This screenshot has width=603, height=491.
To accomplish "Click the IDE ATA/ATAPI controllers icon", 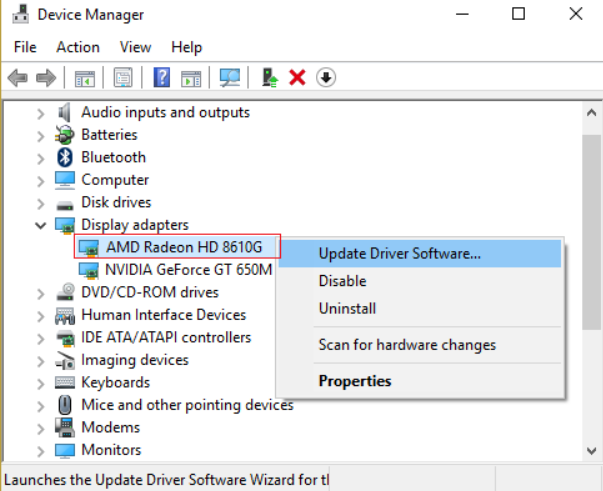I will pos(65,338).
